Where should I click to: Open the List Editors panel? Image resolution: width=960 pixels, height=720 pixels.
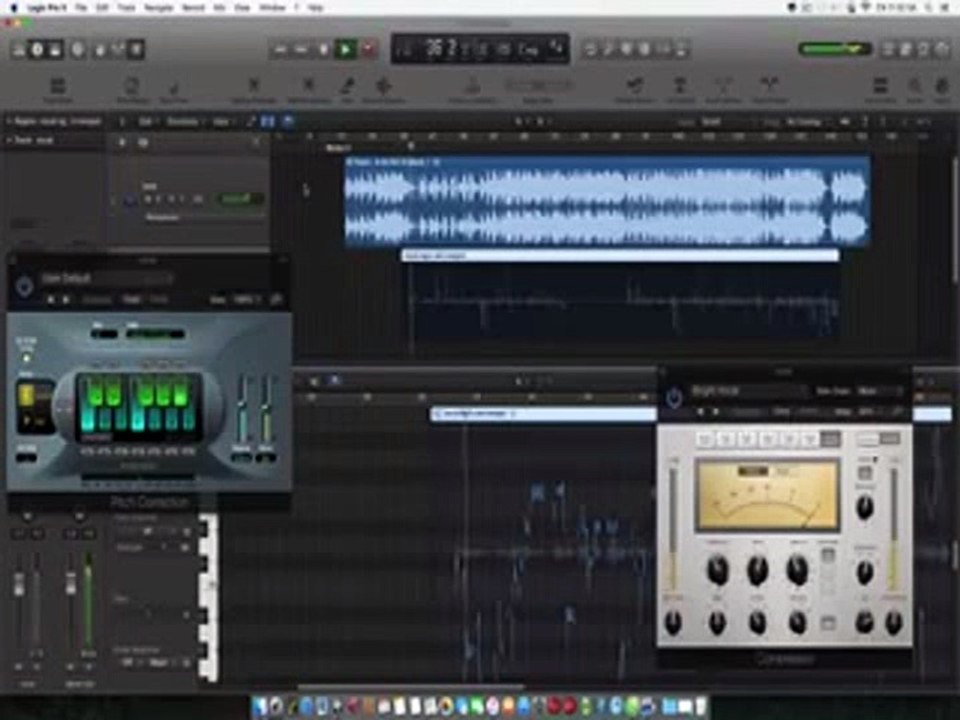click(x=888, y=50)
